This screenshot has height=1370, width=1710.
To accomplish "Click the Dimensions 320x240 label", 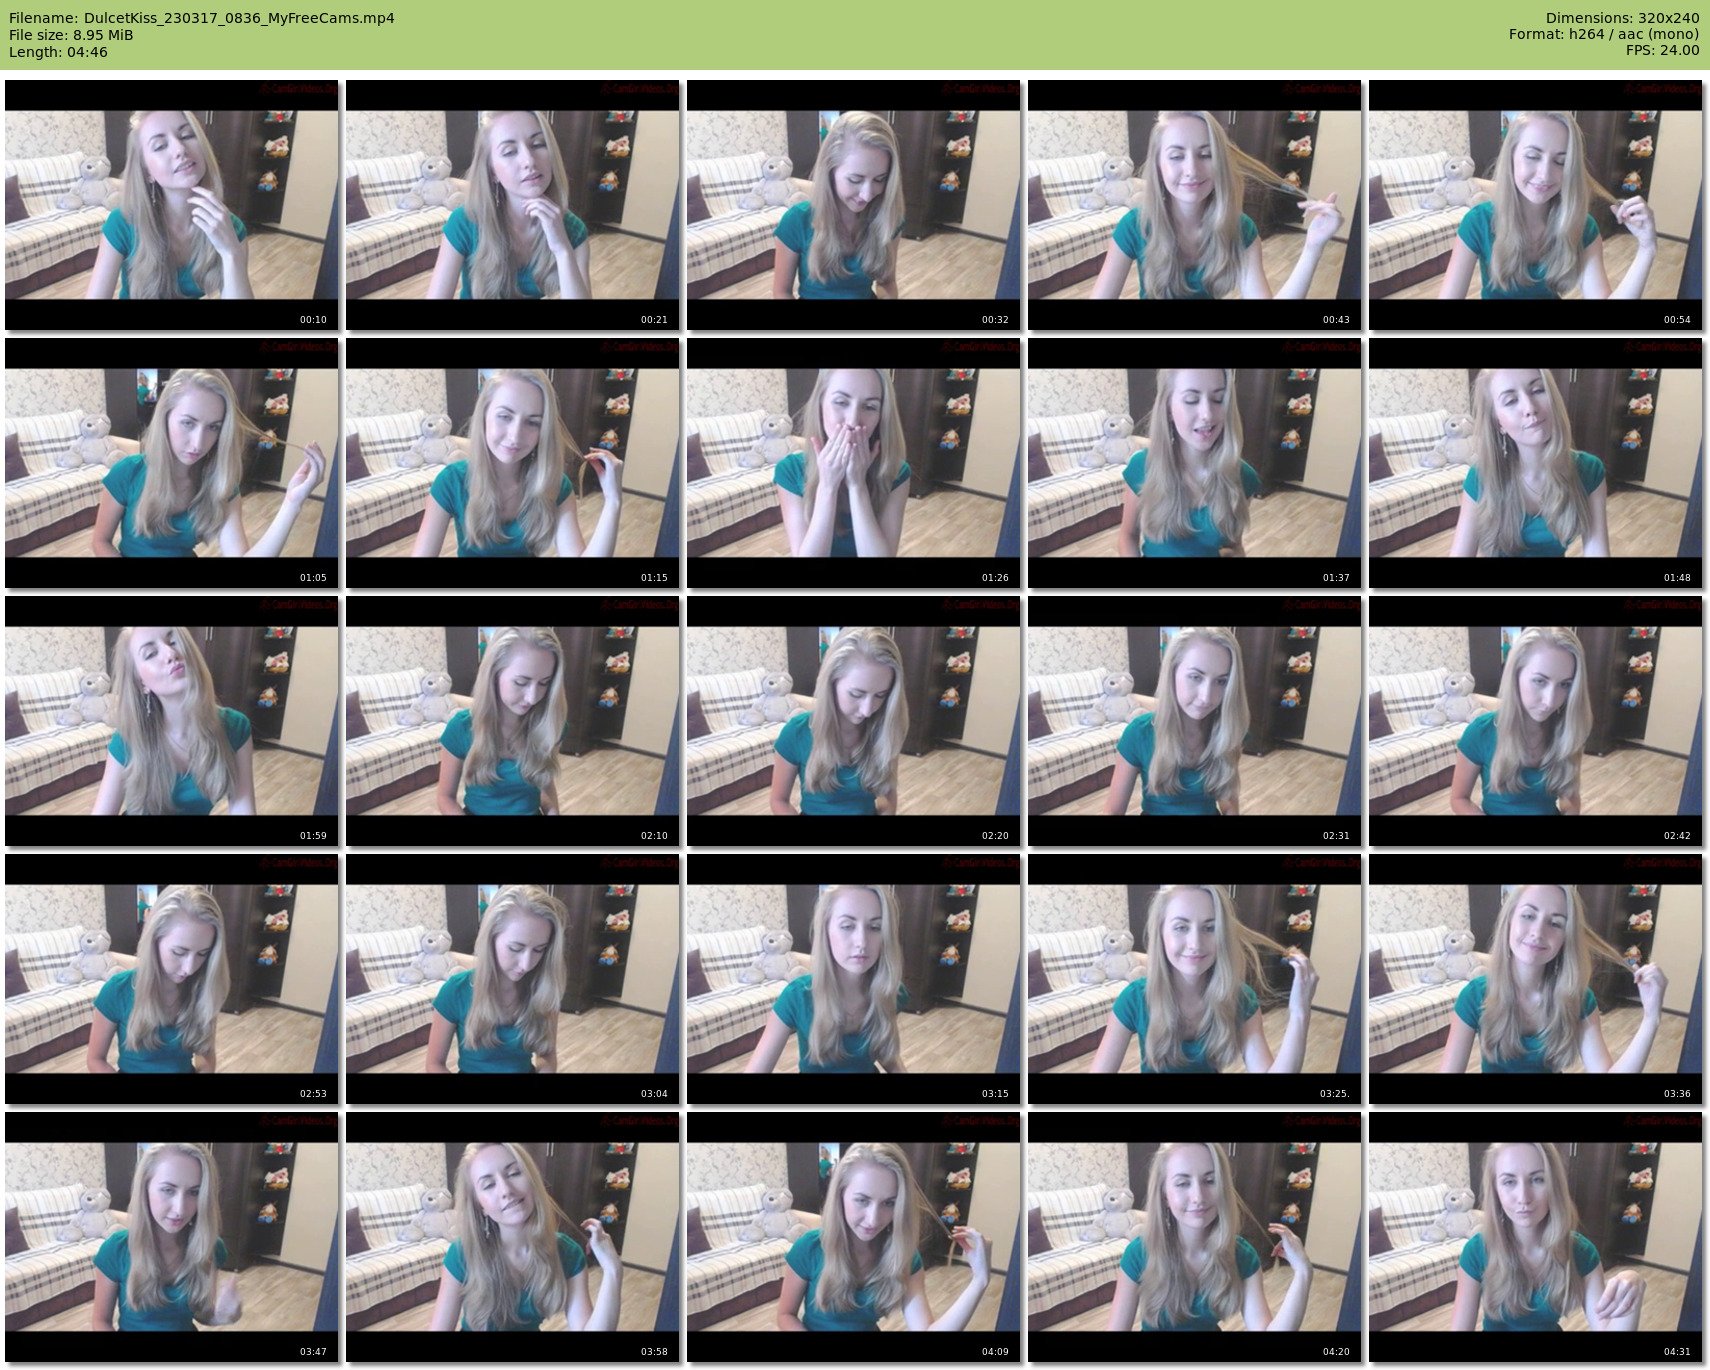I will (x=1622, y=18).
